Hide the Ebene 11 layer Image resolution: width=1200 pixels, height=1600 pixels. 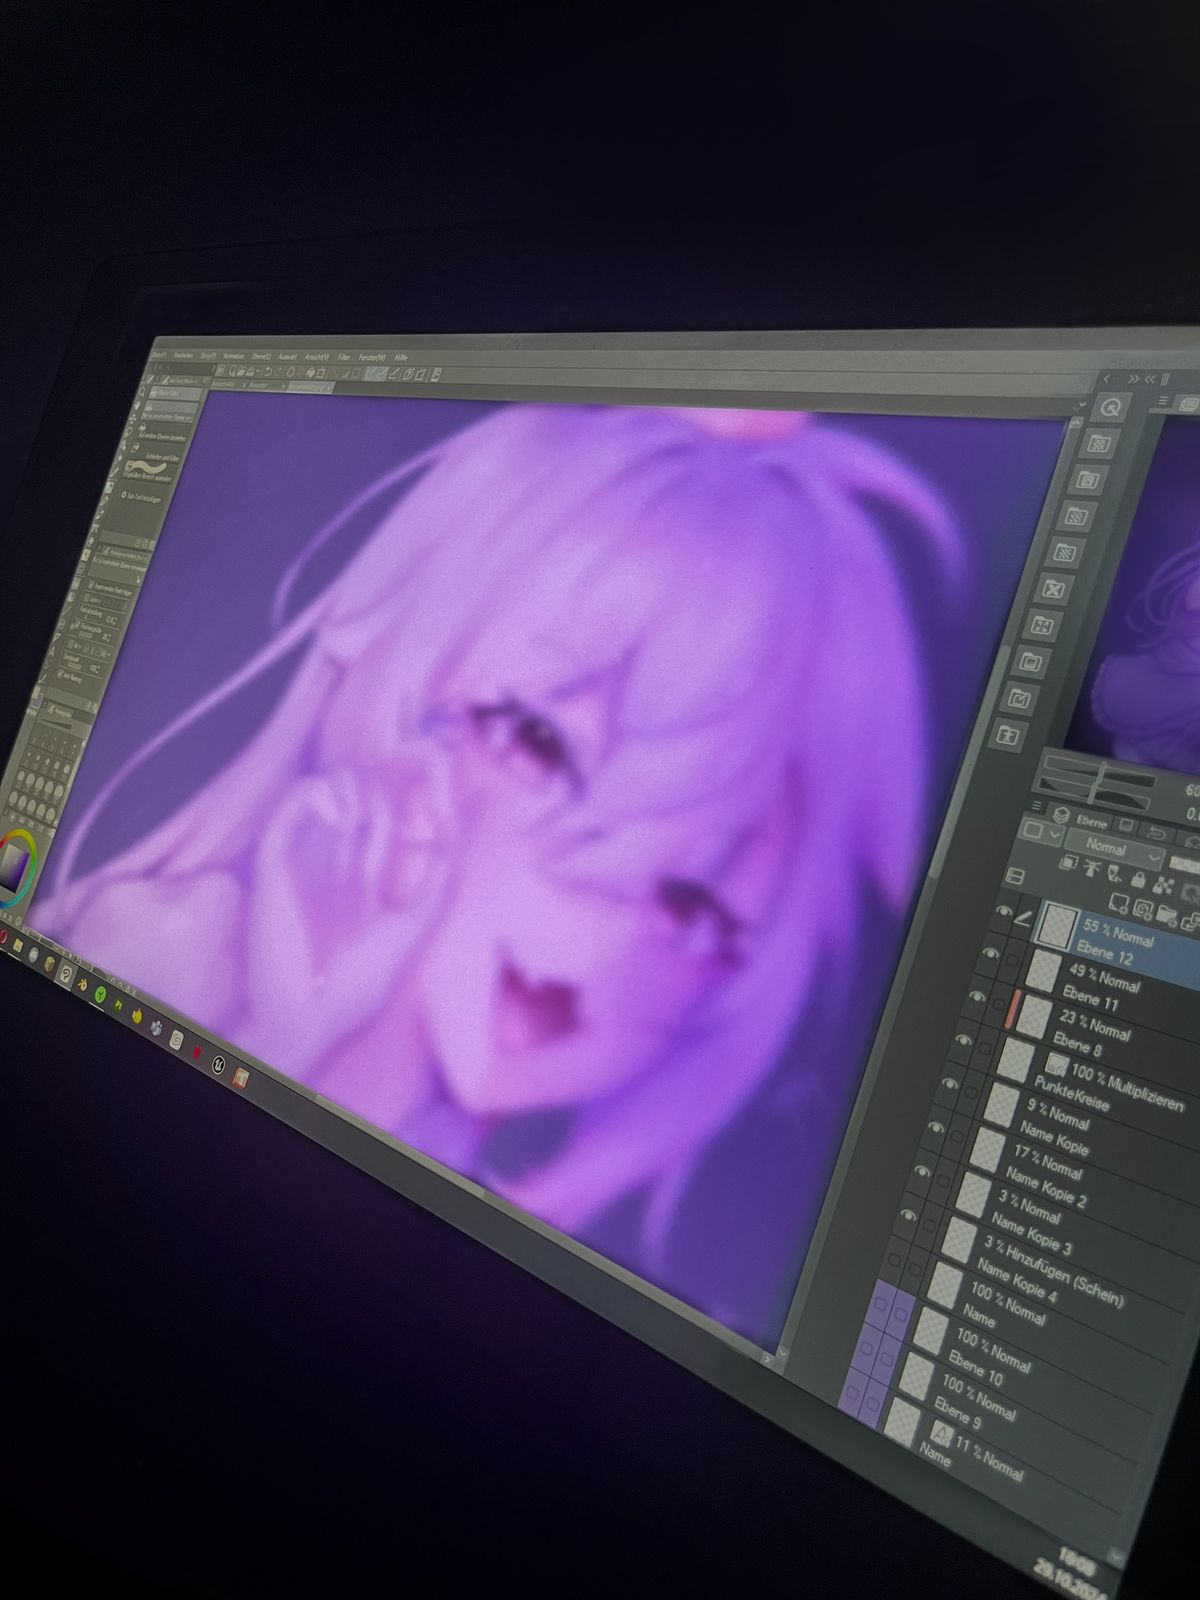click(x=989, y=954)
